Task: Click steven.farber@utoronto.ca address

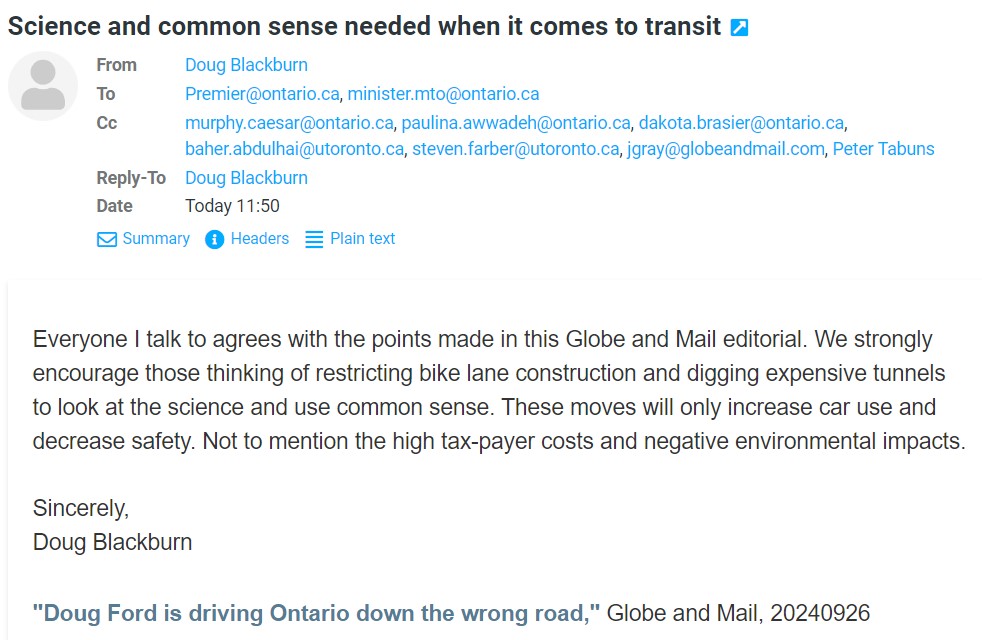Action: [515, 149]
